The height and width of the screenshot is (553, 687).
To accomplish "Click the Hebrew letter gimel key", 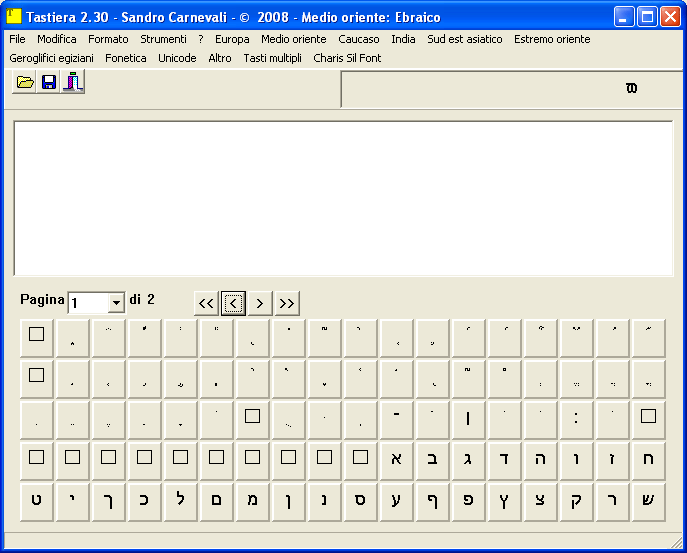I will pos(468,459).
